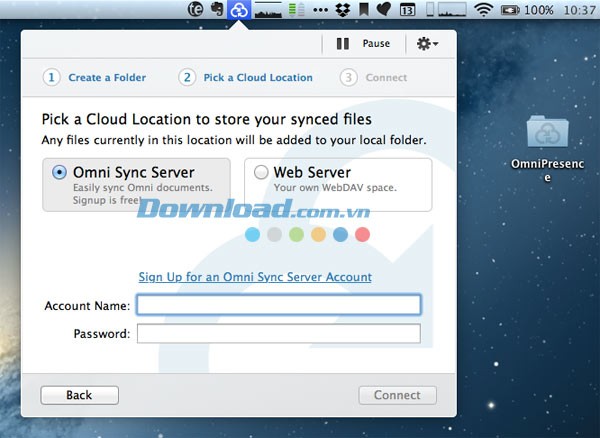Click the green battery bars menu icon
This screenshot has height=438, width=600.
click(x=296, y=10)
